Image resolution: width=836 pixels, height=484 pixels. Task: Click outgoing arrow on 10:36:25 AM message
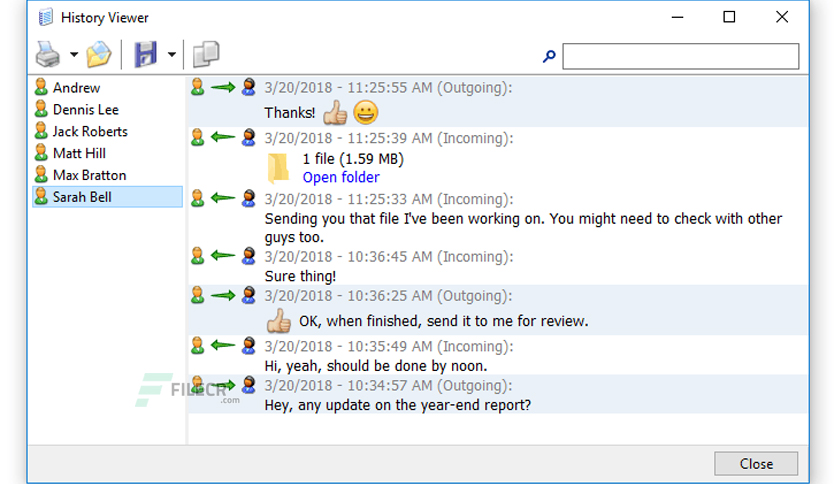coord(223,295)
